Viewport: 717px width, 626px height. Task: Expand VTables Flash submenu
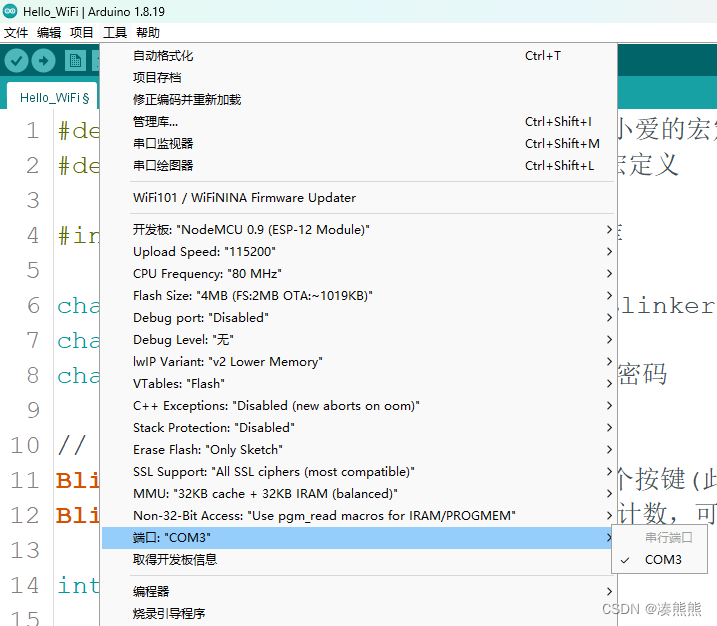358,384
